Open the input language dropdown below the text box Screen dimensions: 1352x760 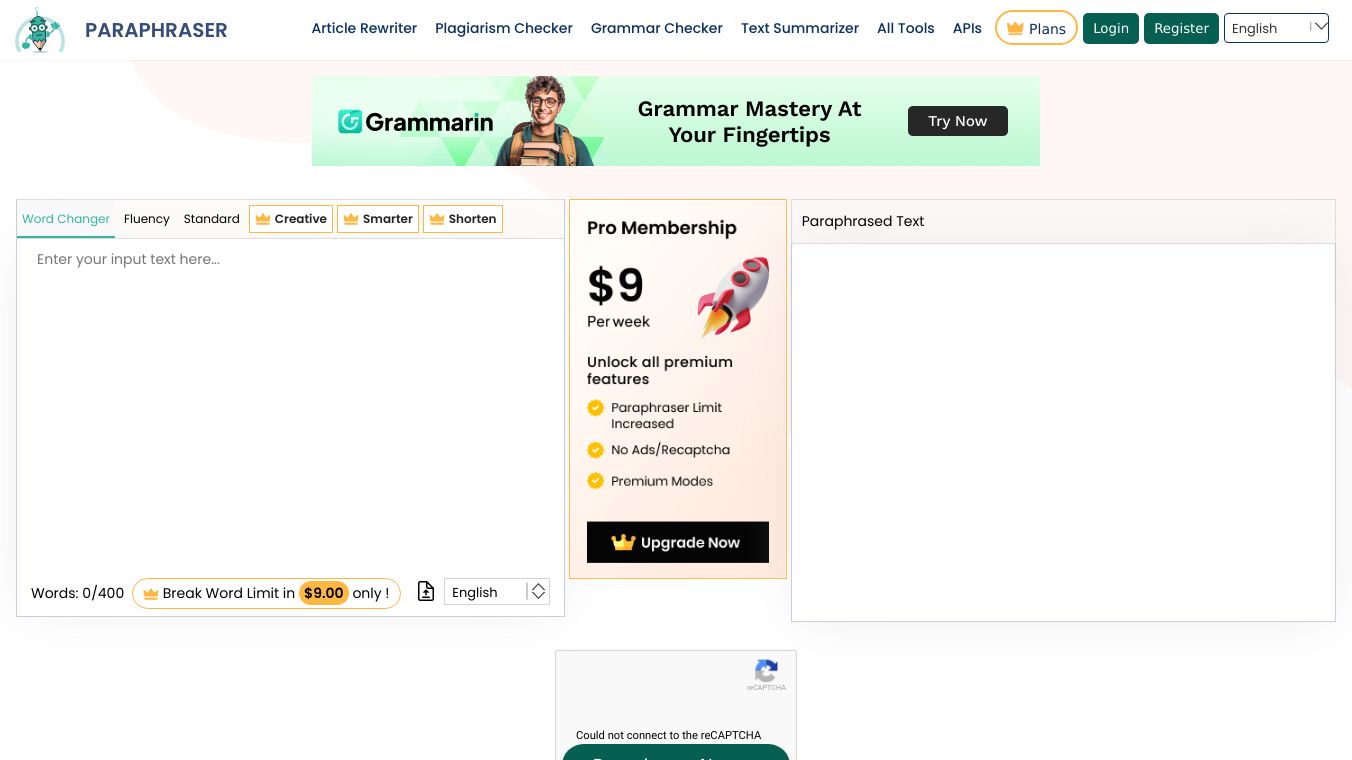click(x=497, y=592)
